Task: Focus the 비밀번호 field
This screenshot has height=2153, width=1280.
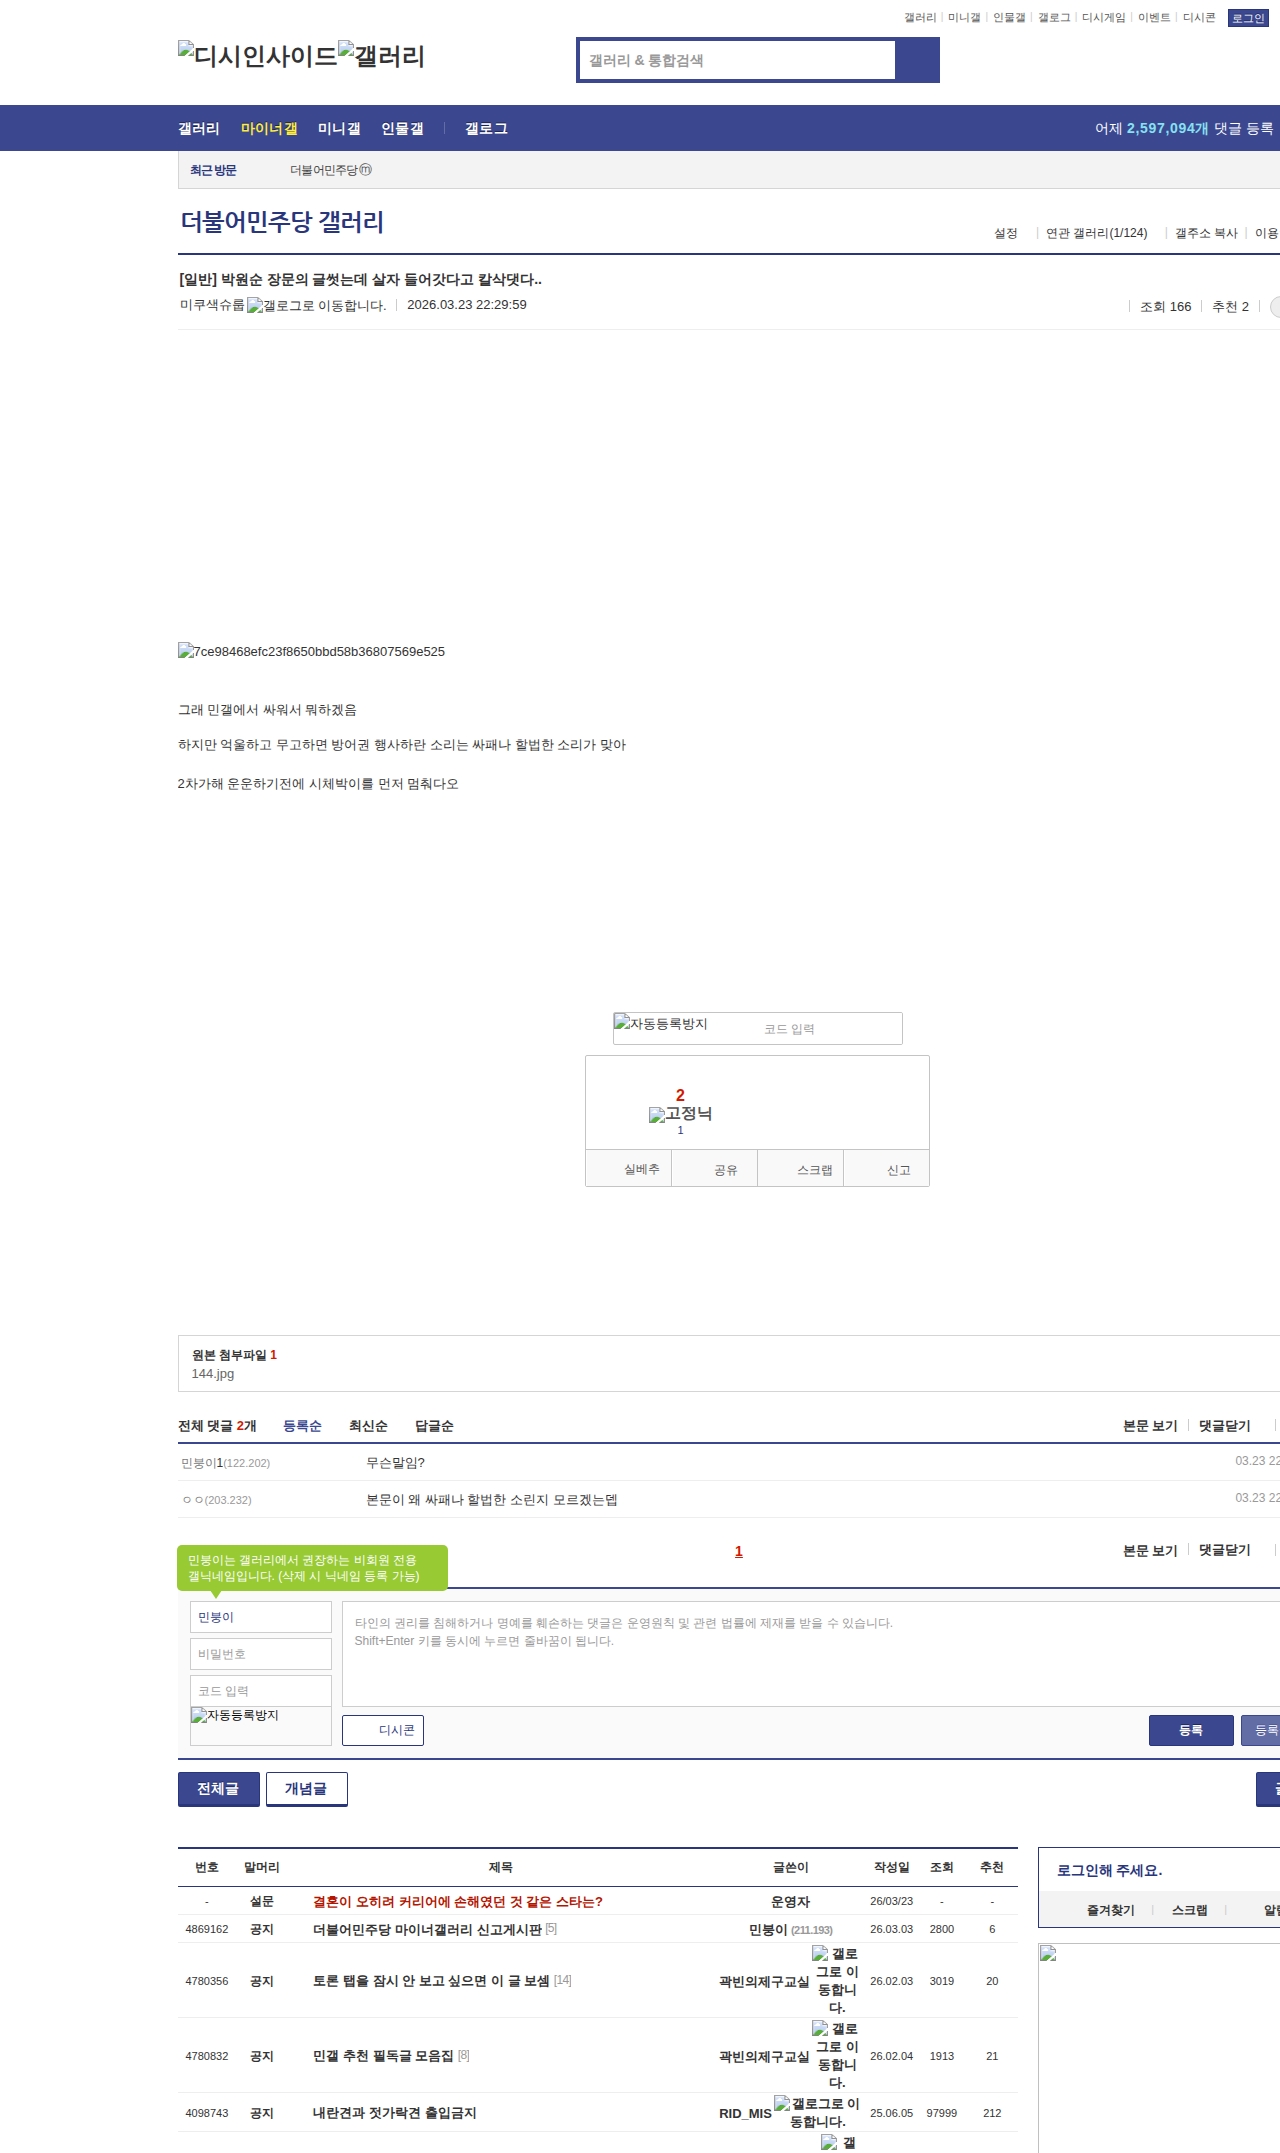Action: point(261,1654)
